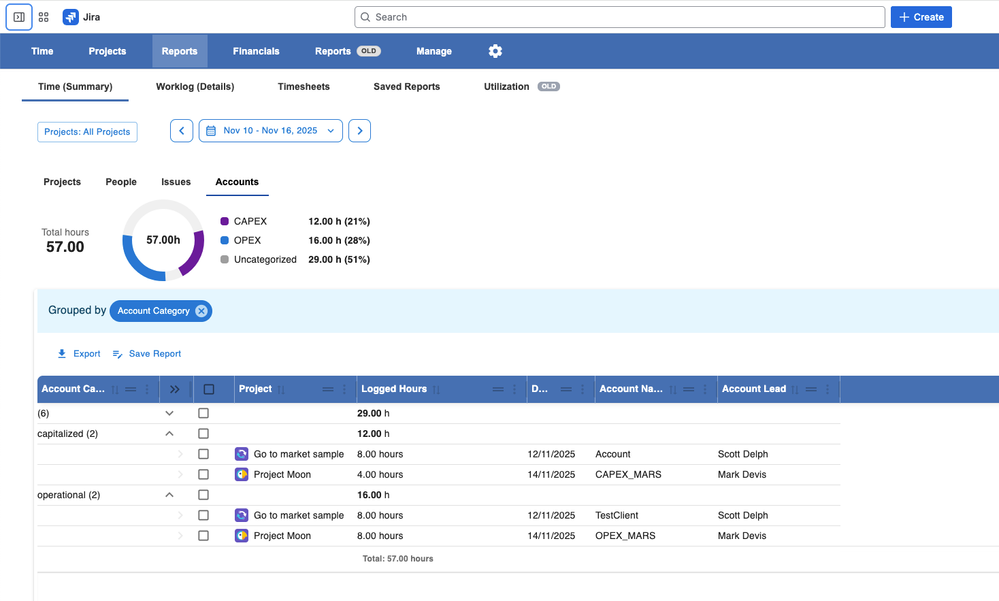Advance to next week arrow
Viewport: 999px width, 601px height.
(360, 131)
